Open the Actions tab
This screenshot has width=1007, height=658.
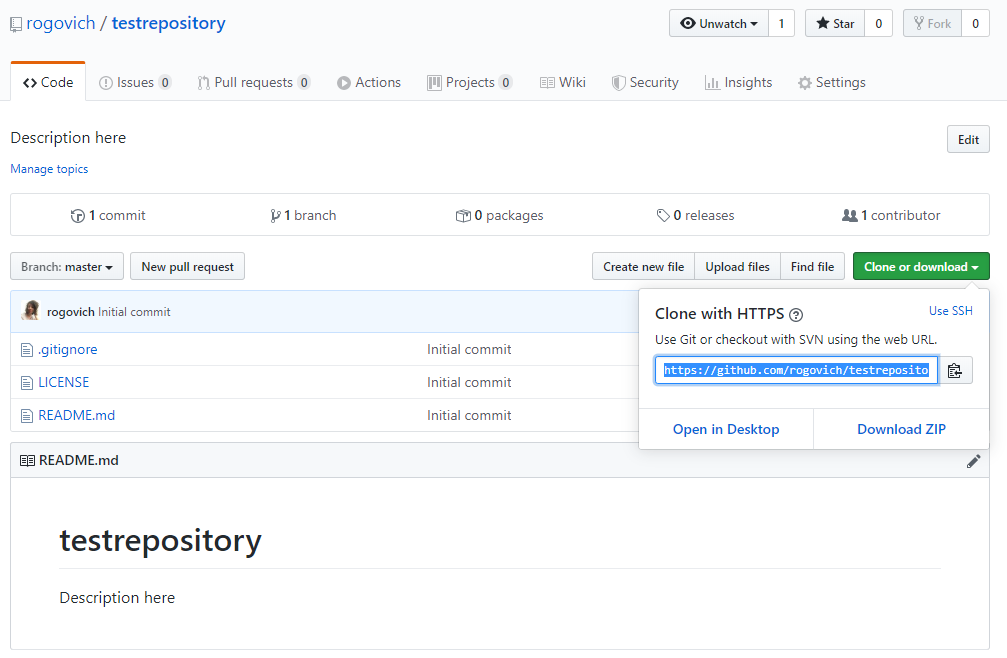(369, 82)
